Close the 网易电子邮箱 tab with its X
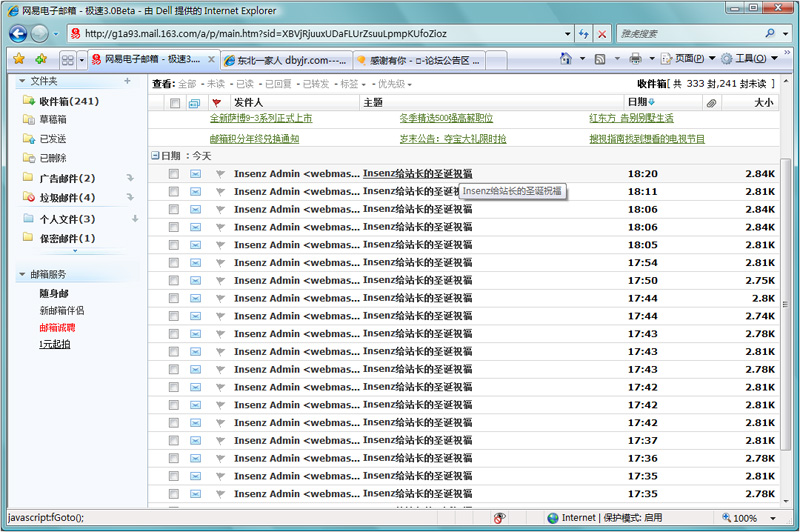Image resolution: width=800 pixels, height=532 pixels. pos(211,59)
